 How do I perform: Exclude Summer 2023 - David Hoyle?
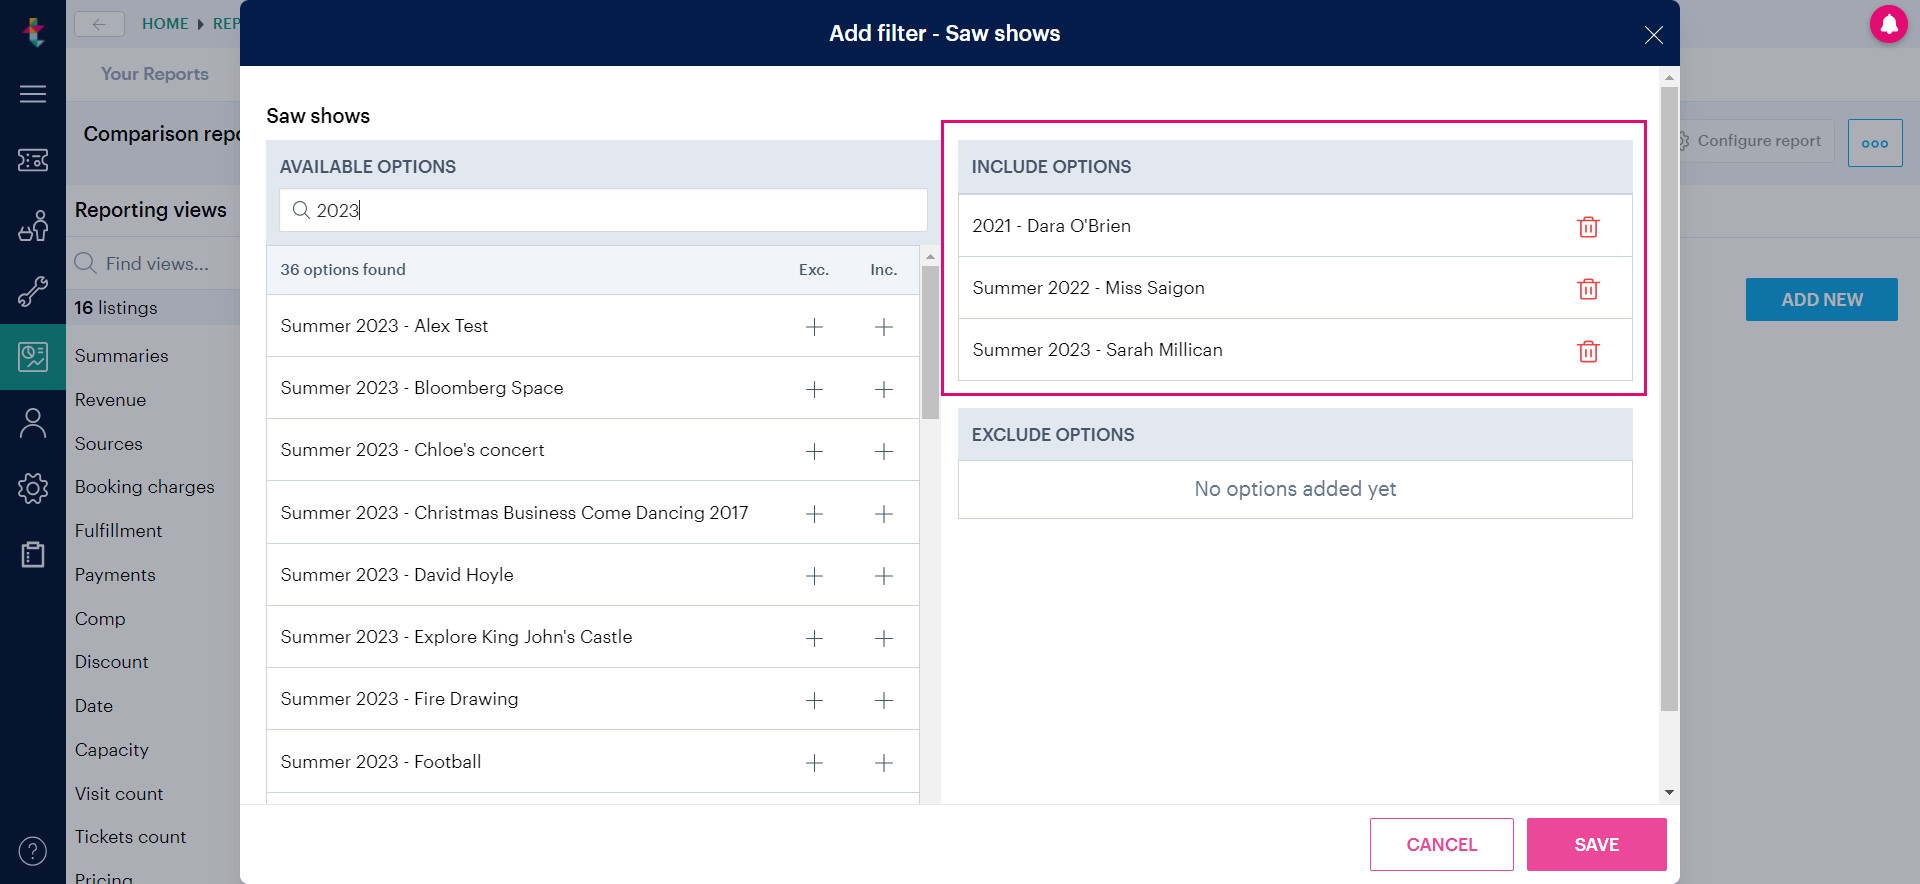tap(815, 576)
